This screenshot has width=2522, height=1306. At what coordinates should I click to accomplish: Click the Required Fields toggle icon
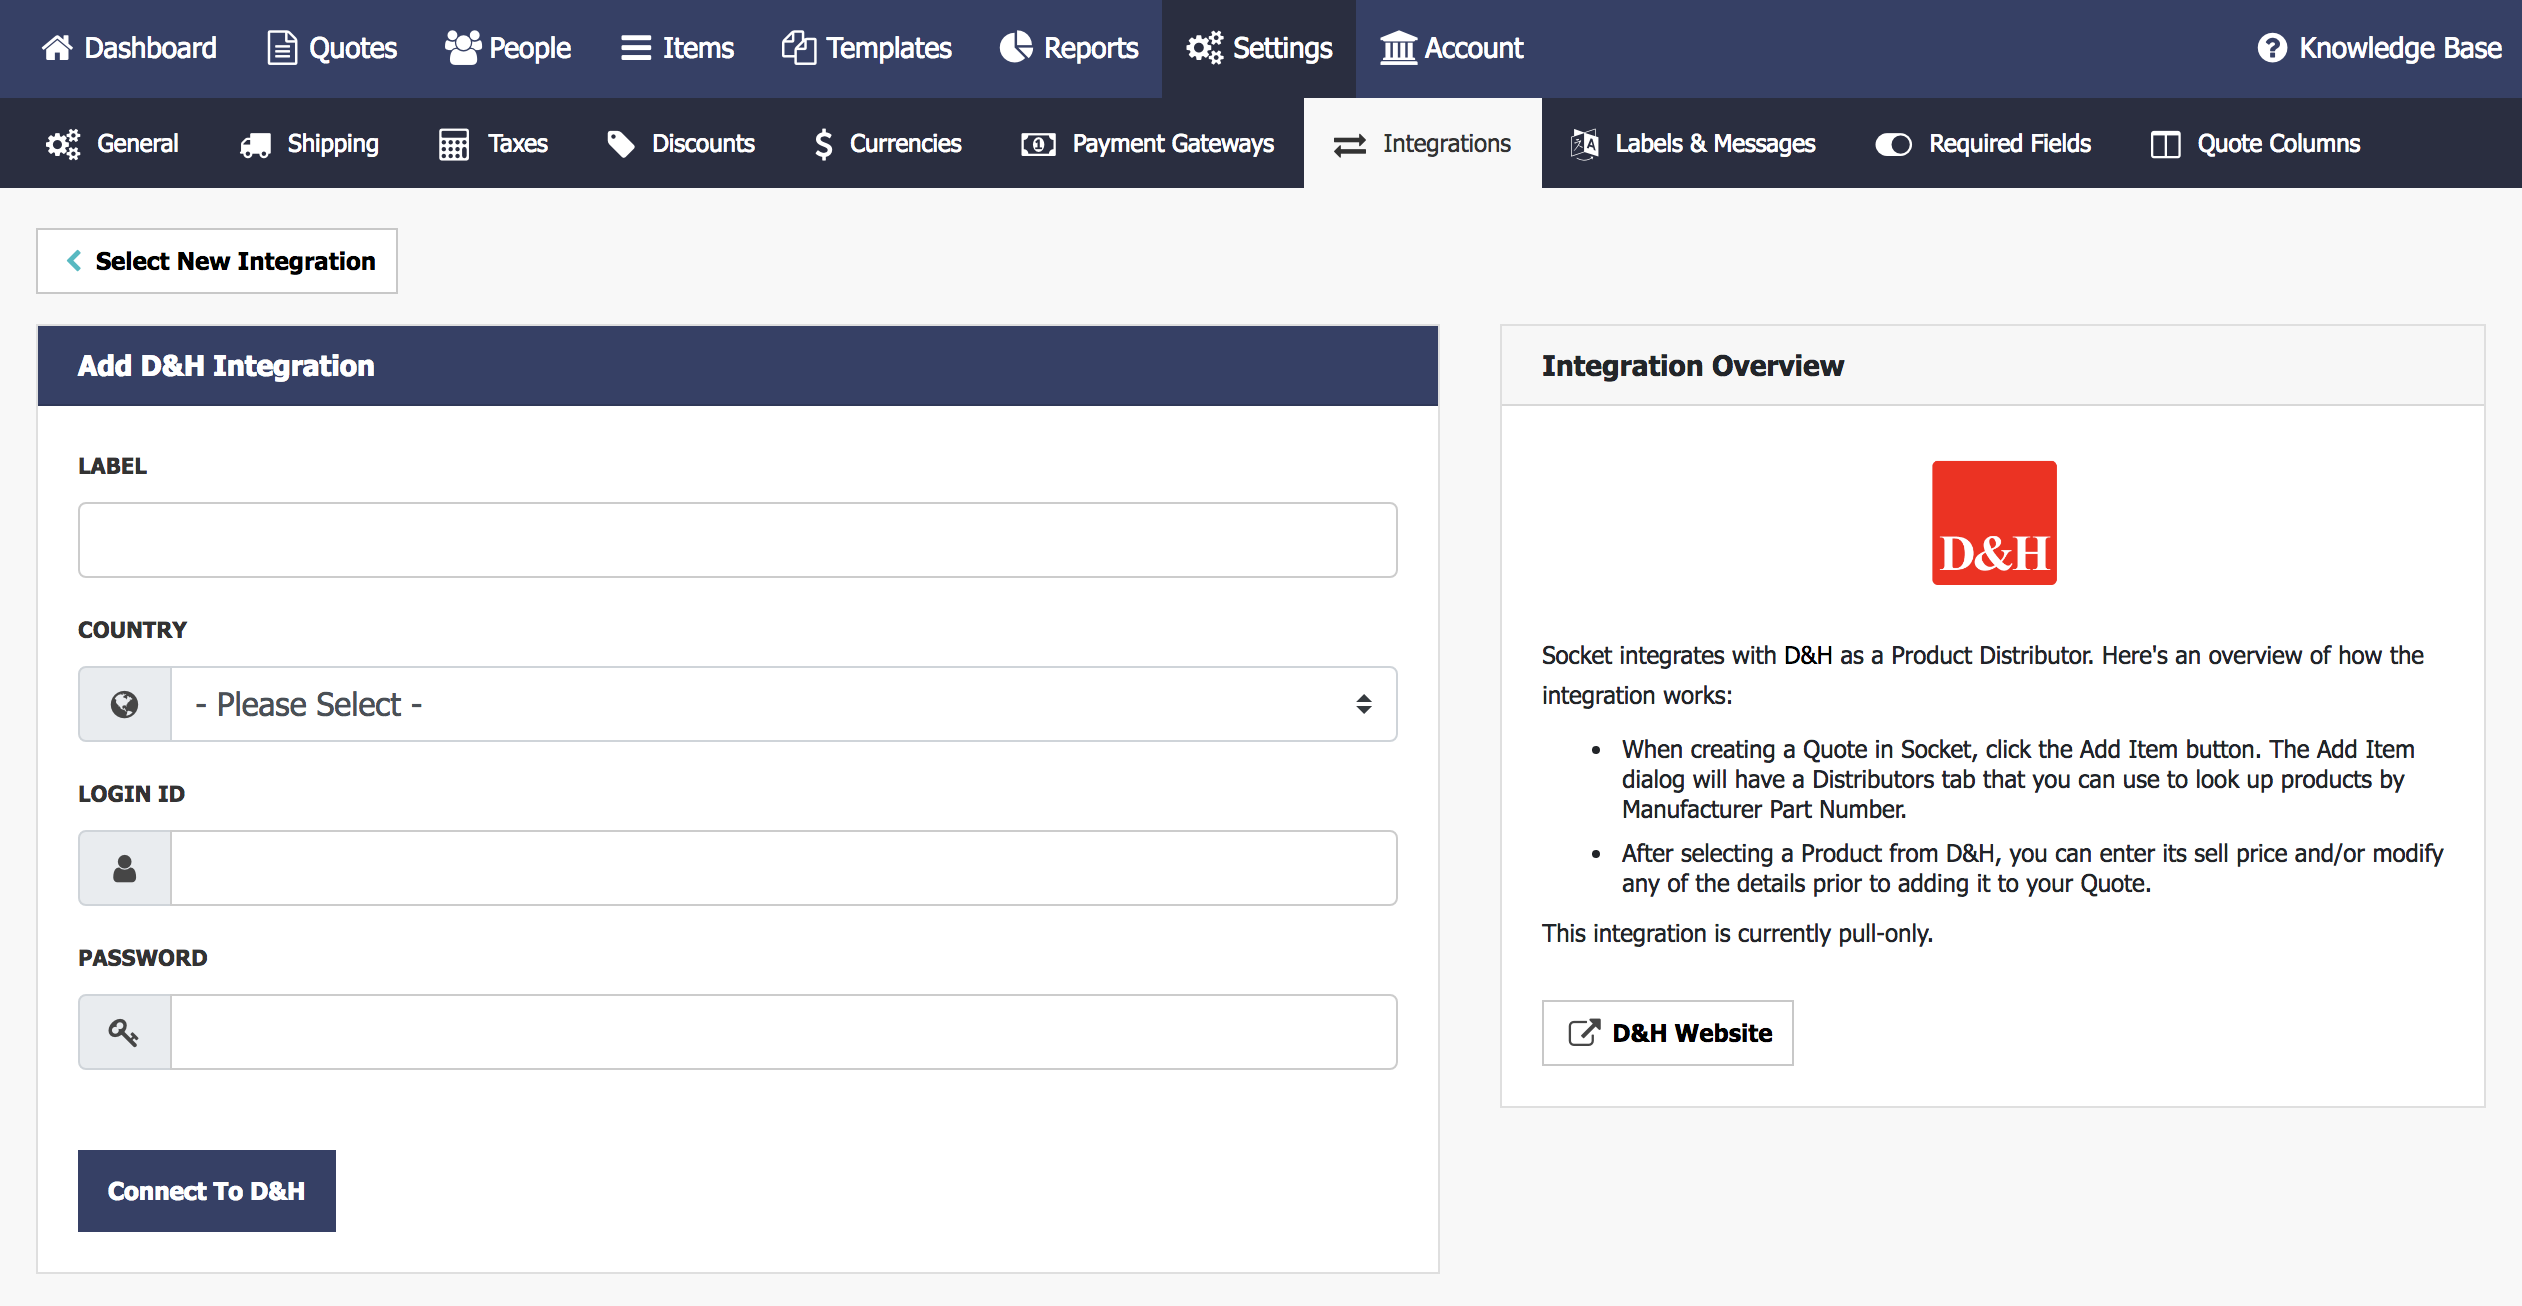tap(1894, 144)
